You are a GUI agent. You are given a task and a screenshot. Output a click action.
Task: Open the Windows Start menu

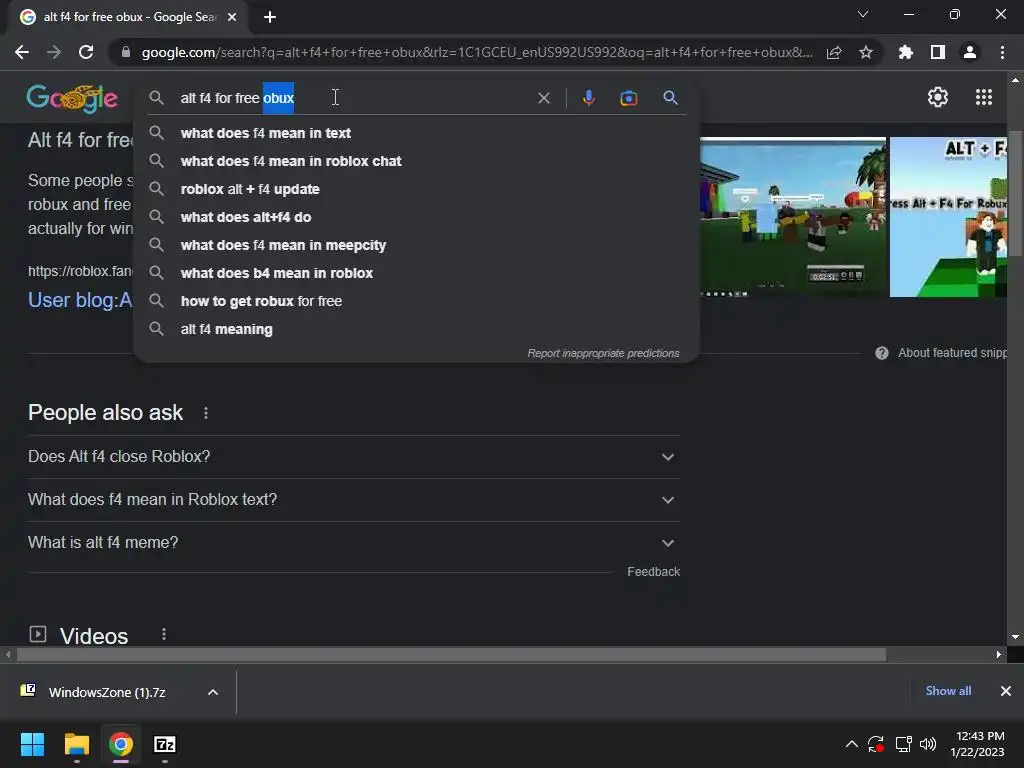(32, 744)
